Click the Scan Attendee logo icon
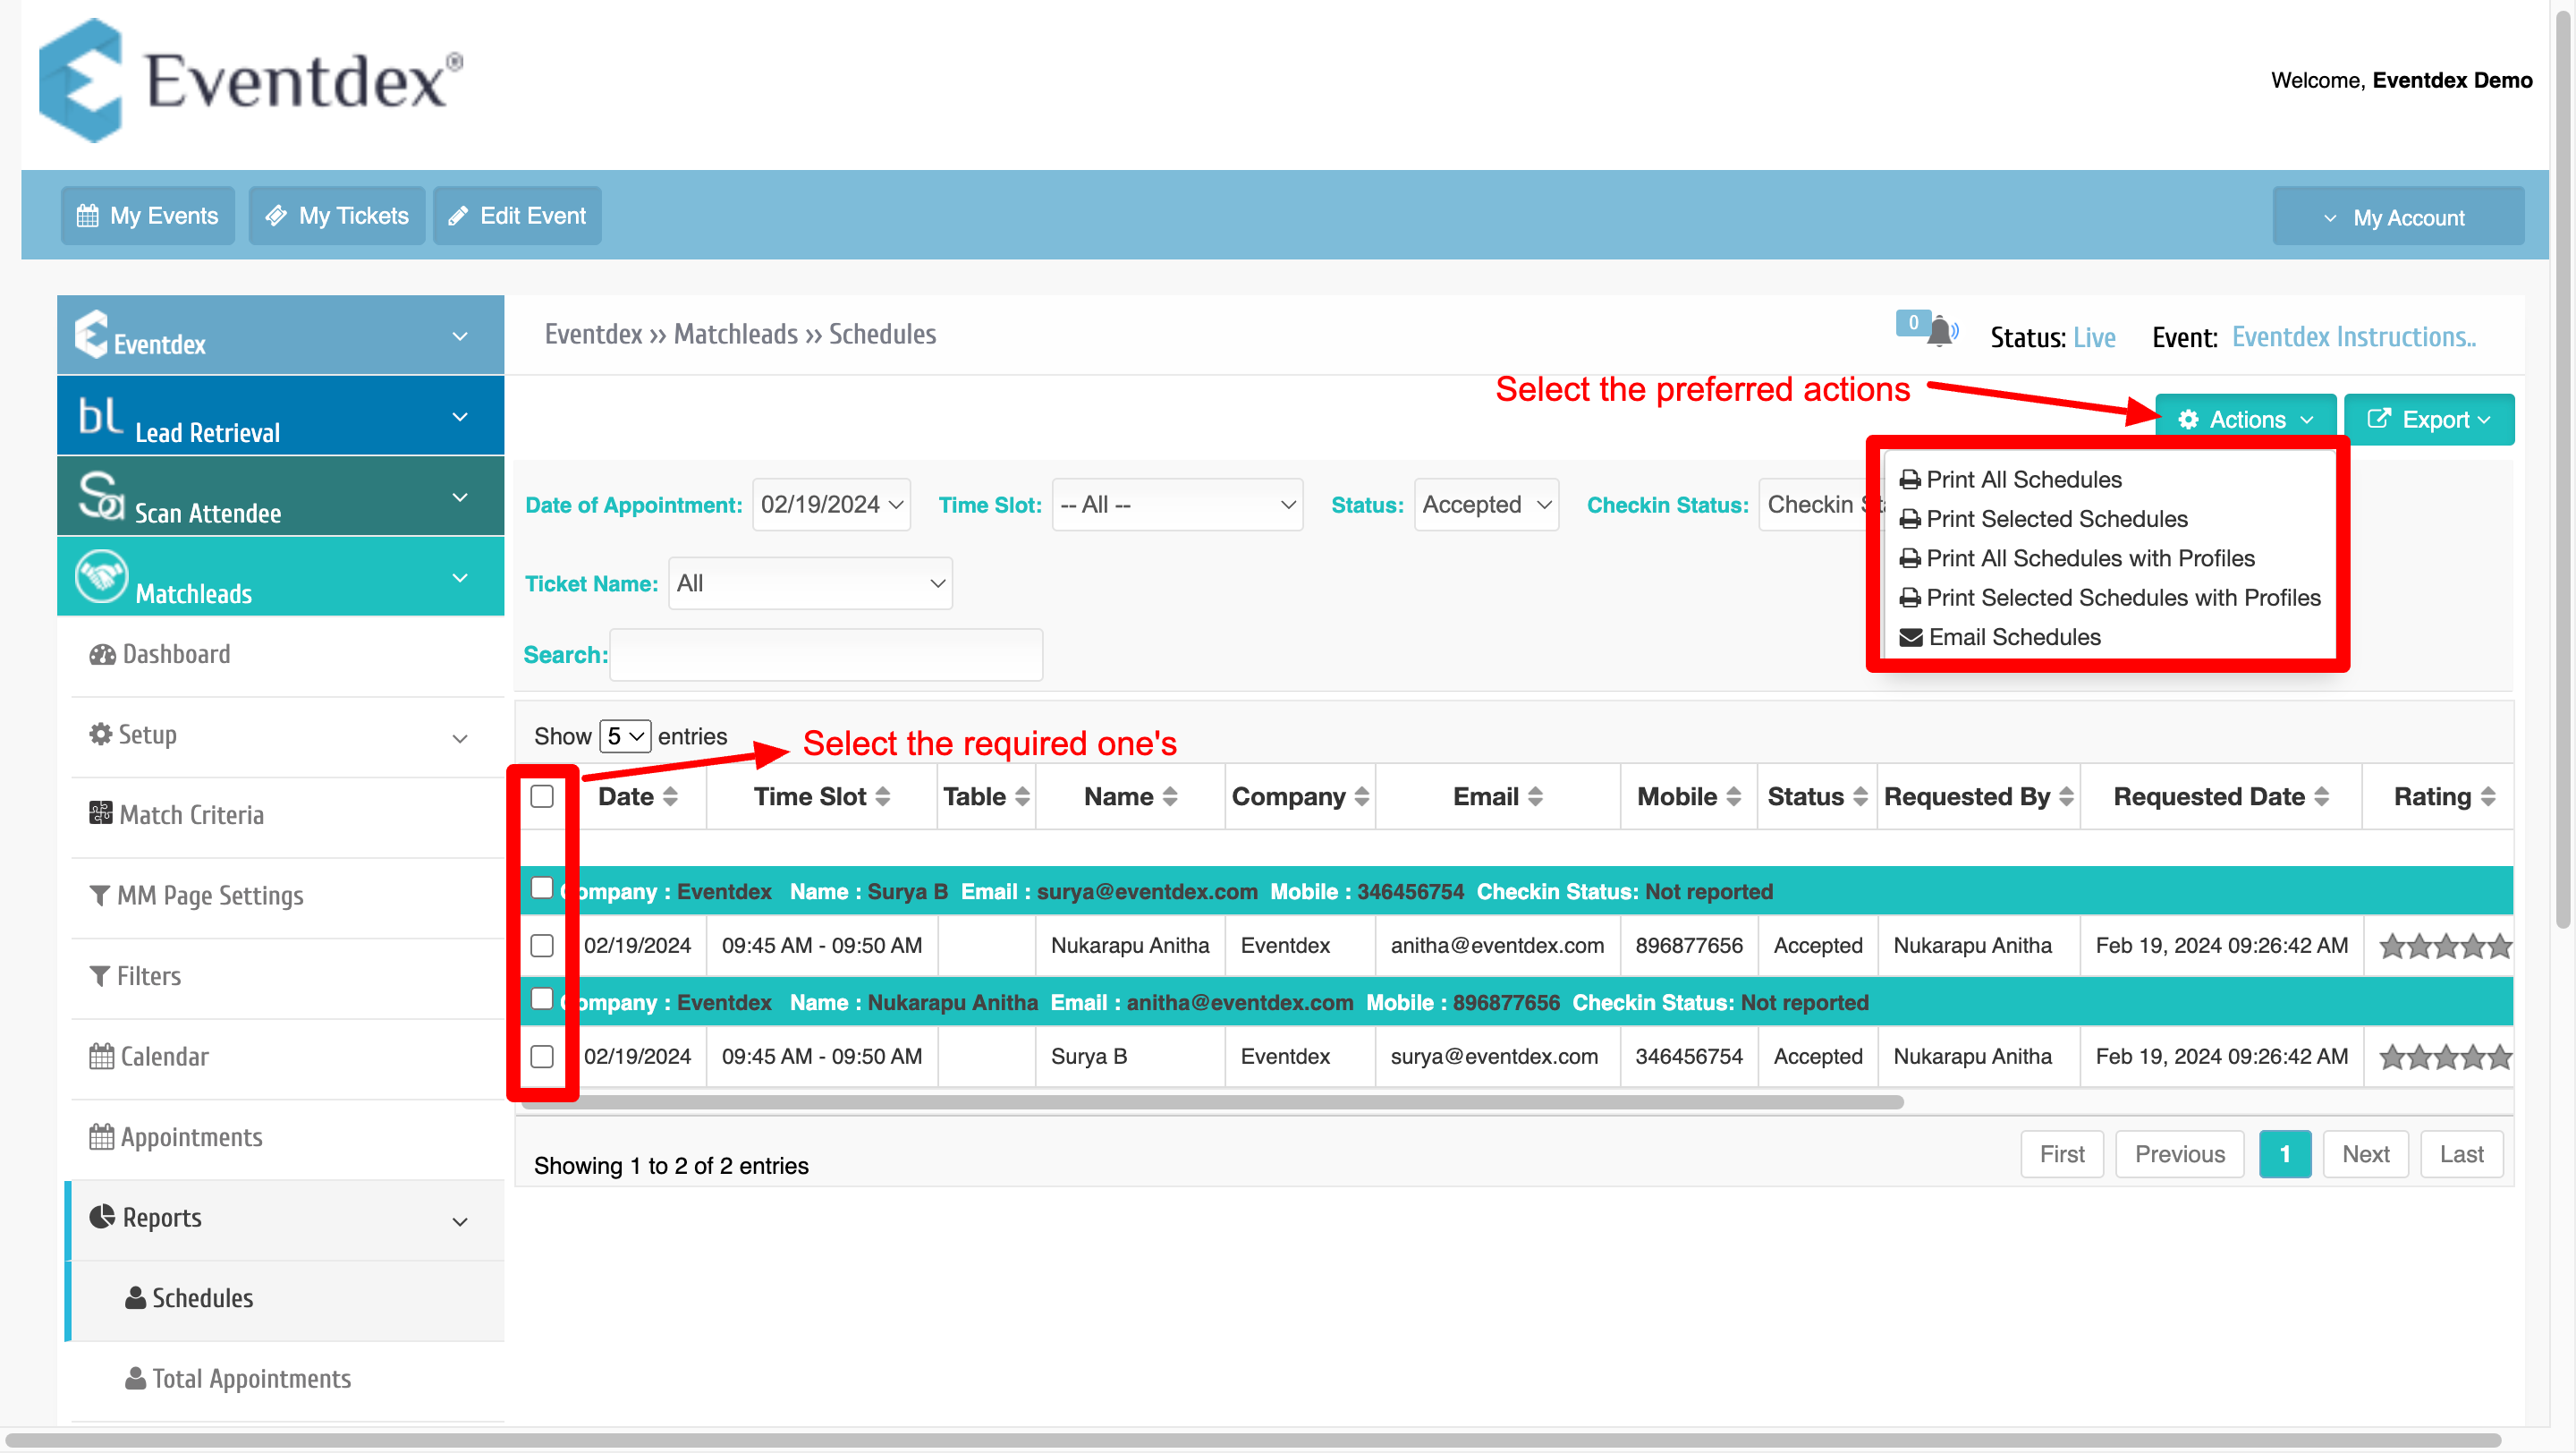Viewport: 2576px width, 1453px height. tap(101, 496)
